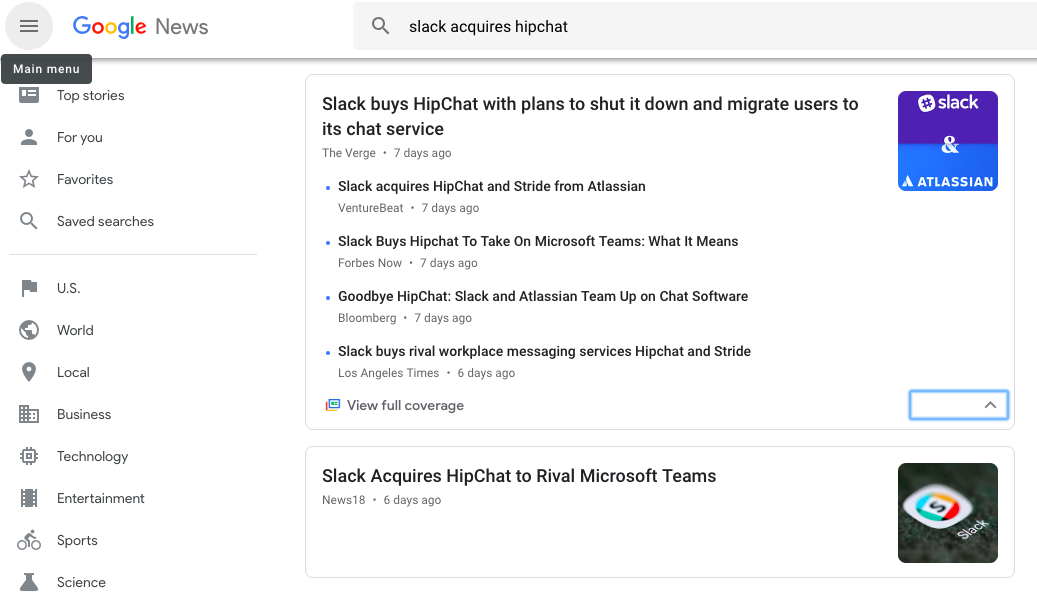The height and width of the screenshot is (592, 1037).
Task: Select Business section in sidebar
Action: 84,414
